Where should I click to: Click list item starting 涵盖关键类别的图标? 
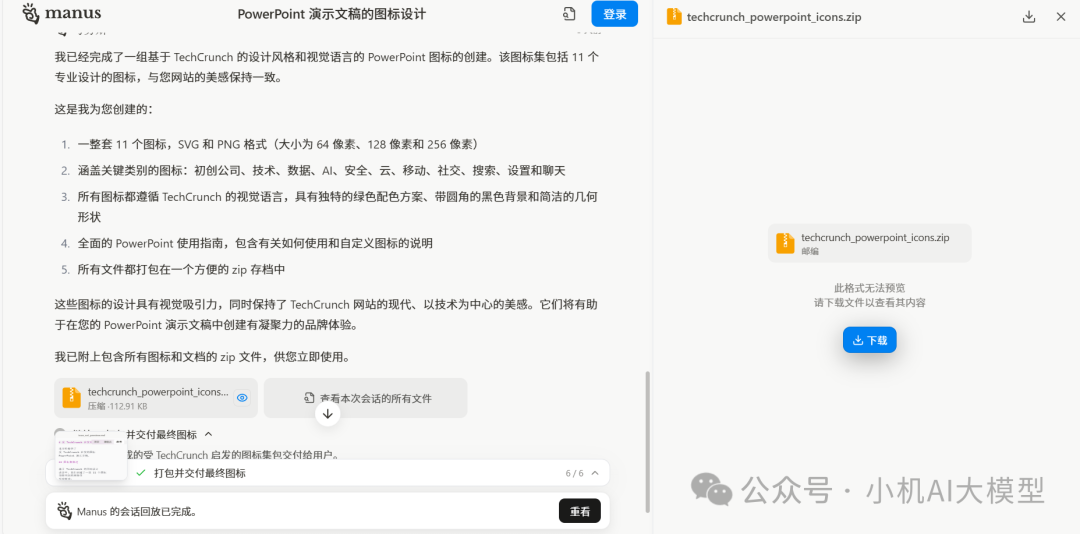pos(321,170)
